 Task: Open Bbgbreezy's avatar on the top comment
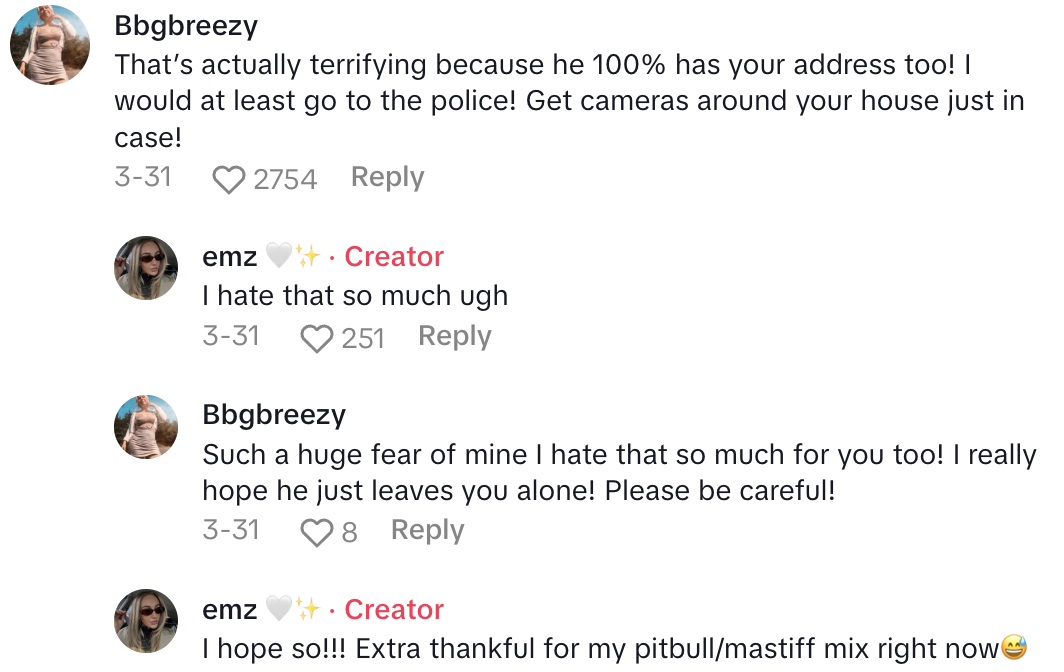click(50, 45)
